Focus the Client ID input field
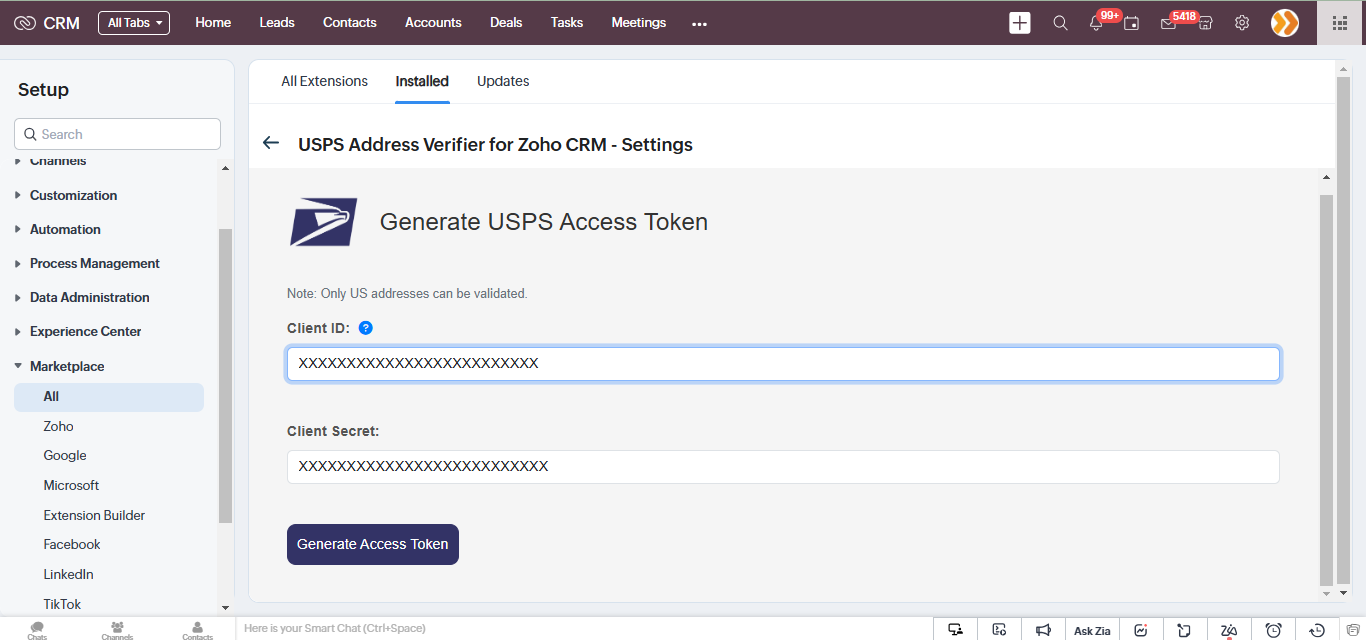Image resolution: width=1366 pixels, height=640 pixels. 783,364
